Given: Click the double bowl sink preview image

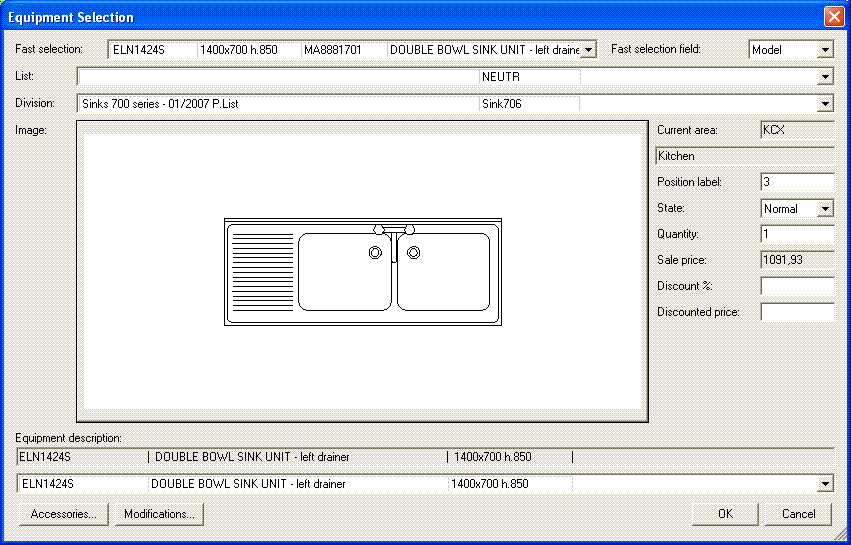Looking at the screenshot, I should (362, 273).
